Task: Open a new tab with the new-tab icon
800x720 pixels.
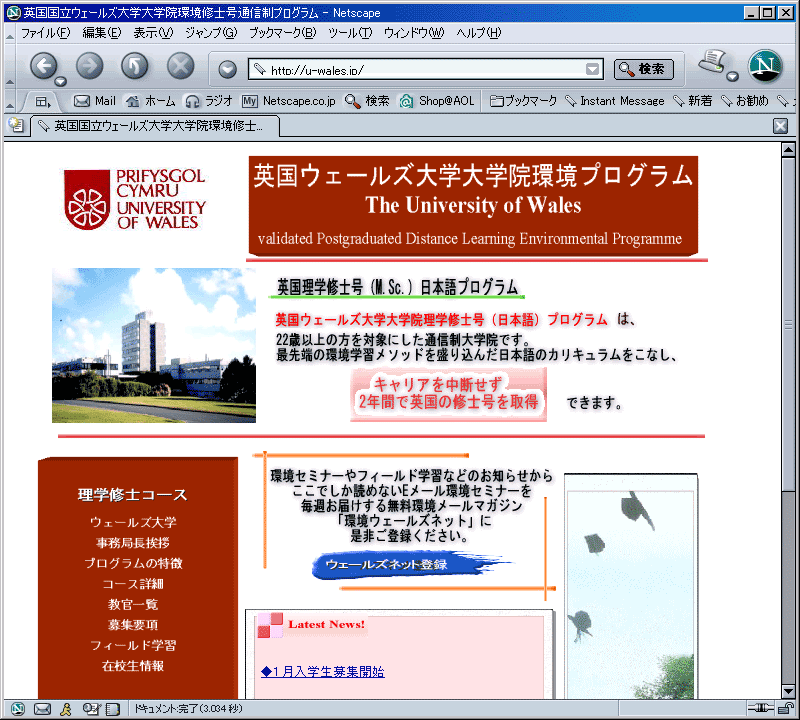Action: coord(16,126)
